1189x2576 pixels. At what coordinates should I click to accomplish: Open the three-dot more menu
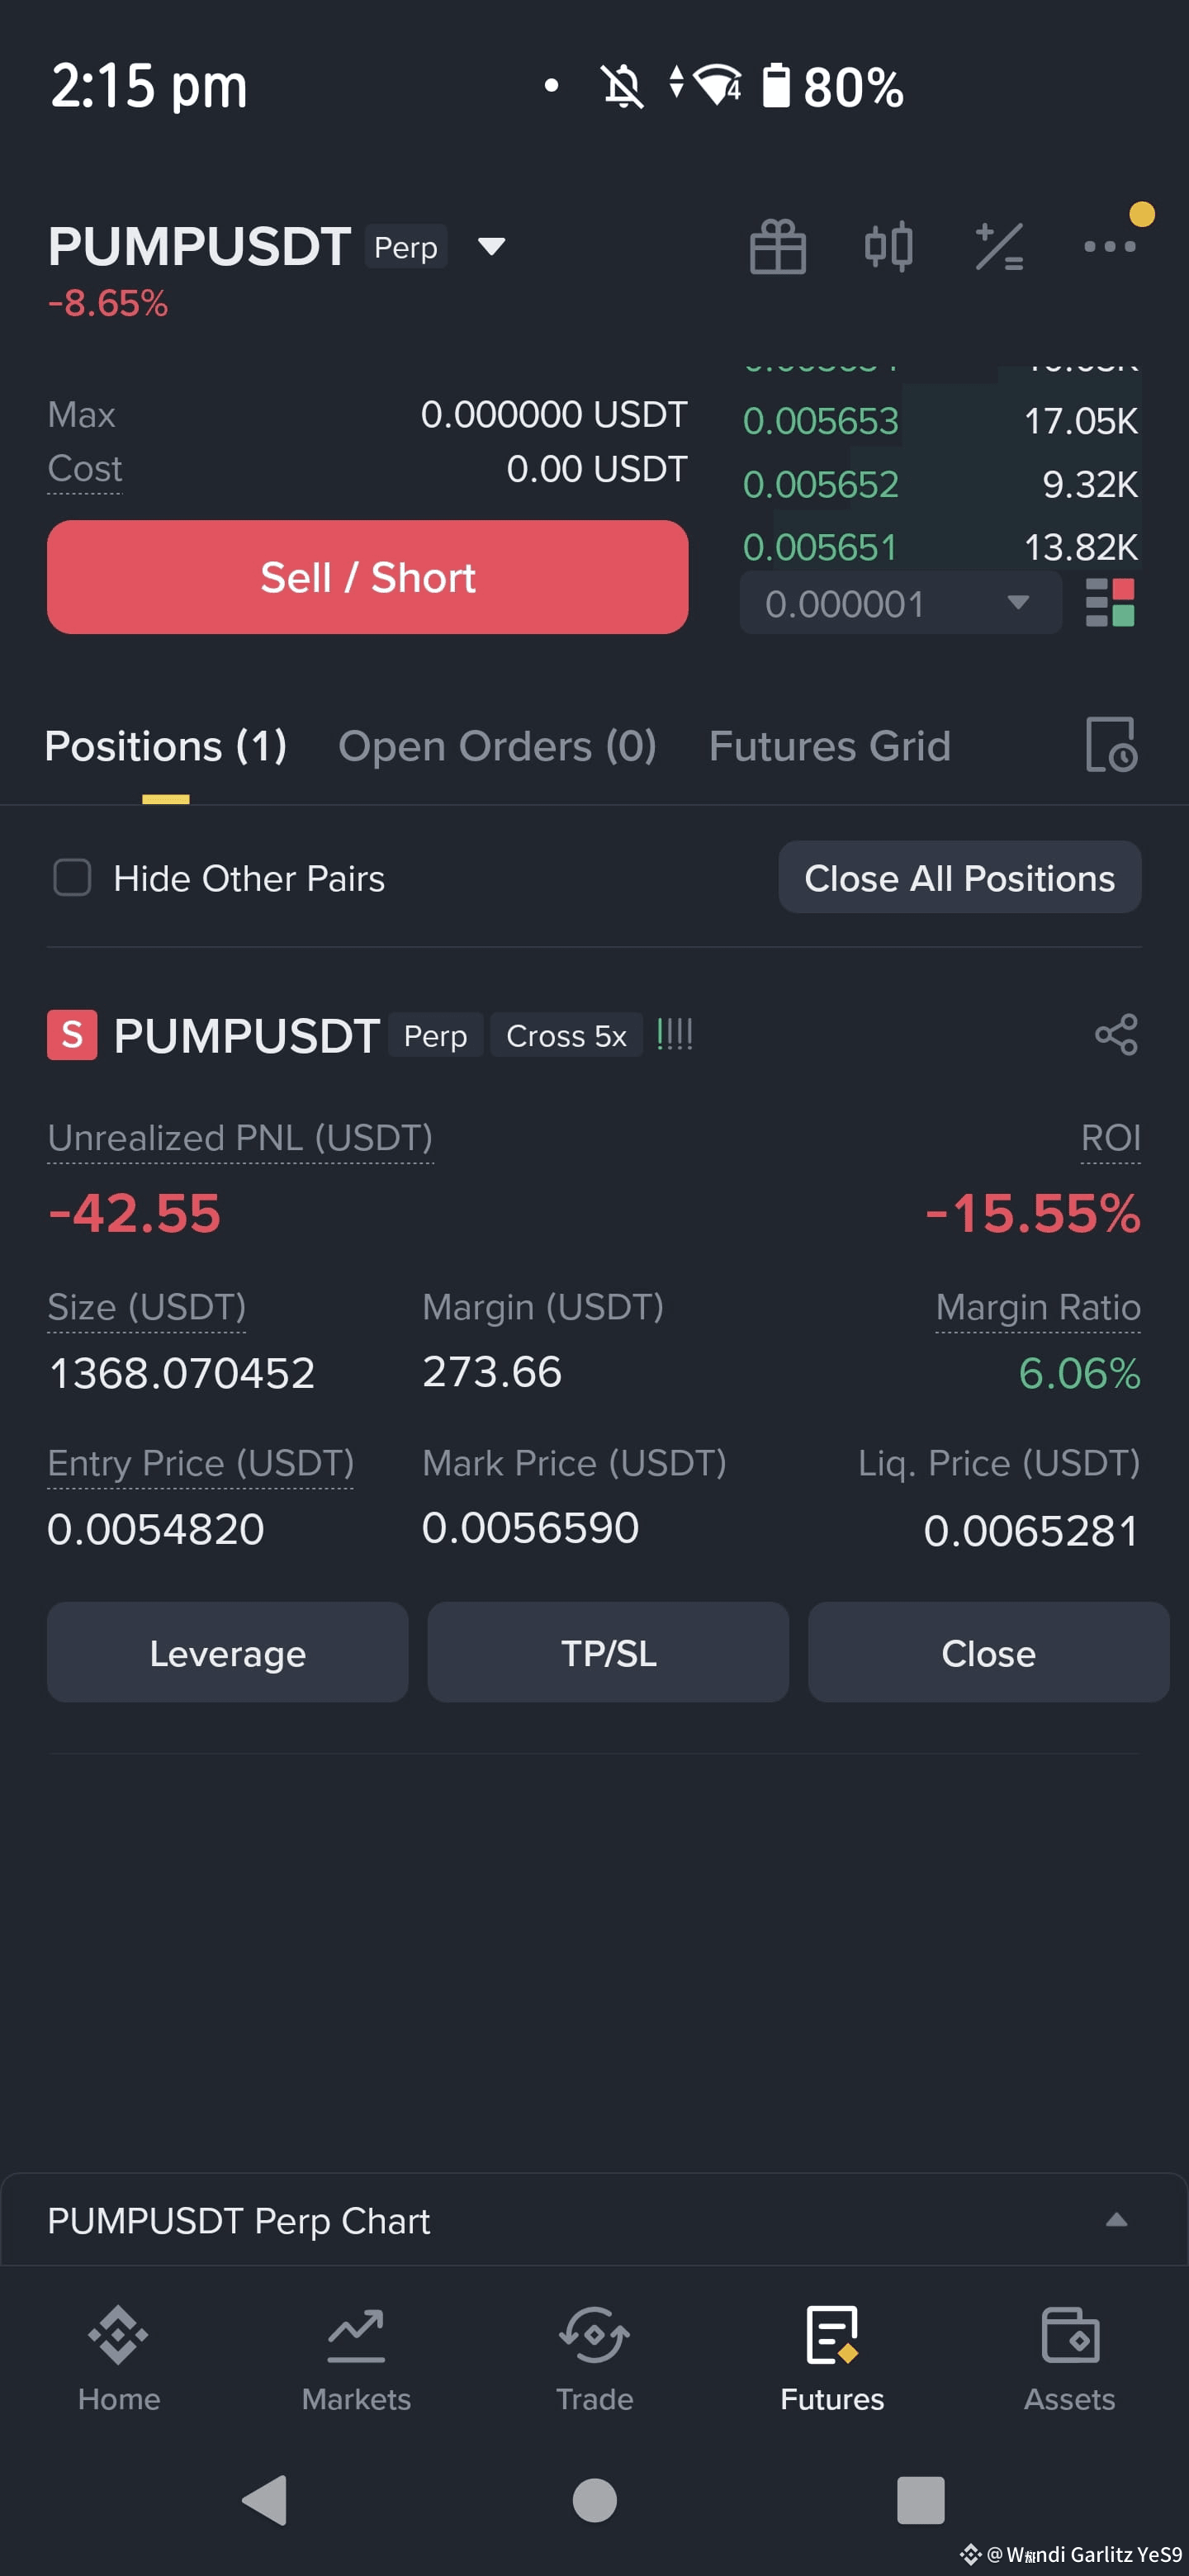point(1110,246)
